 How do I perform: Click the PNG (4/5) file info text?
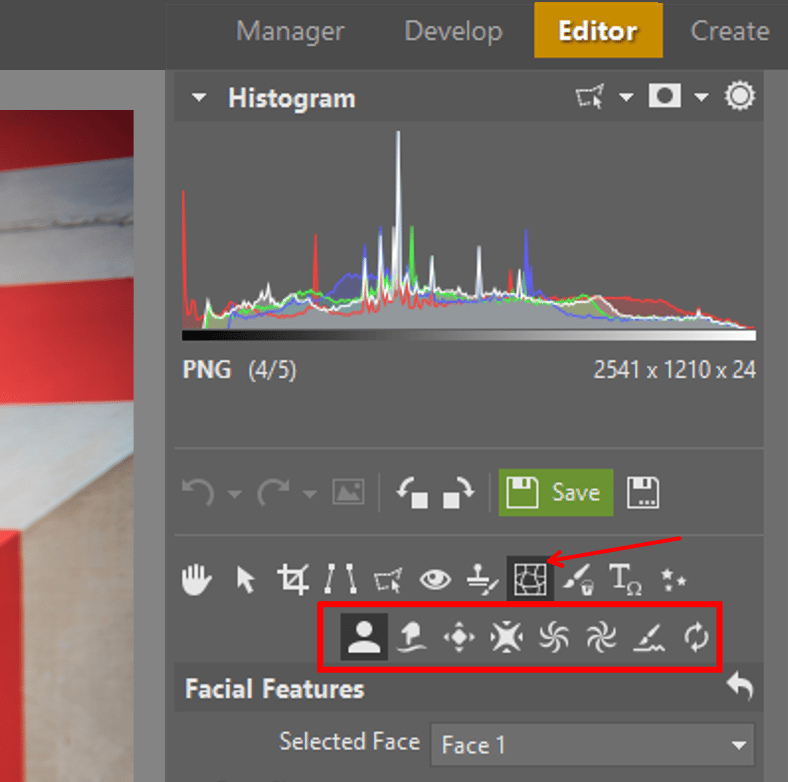239,370
